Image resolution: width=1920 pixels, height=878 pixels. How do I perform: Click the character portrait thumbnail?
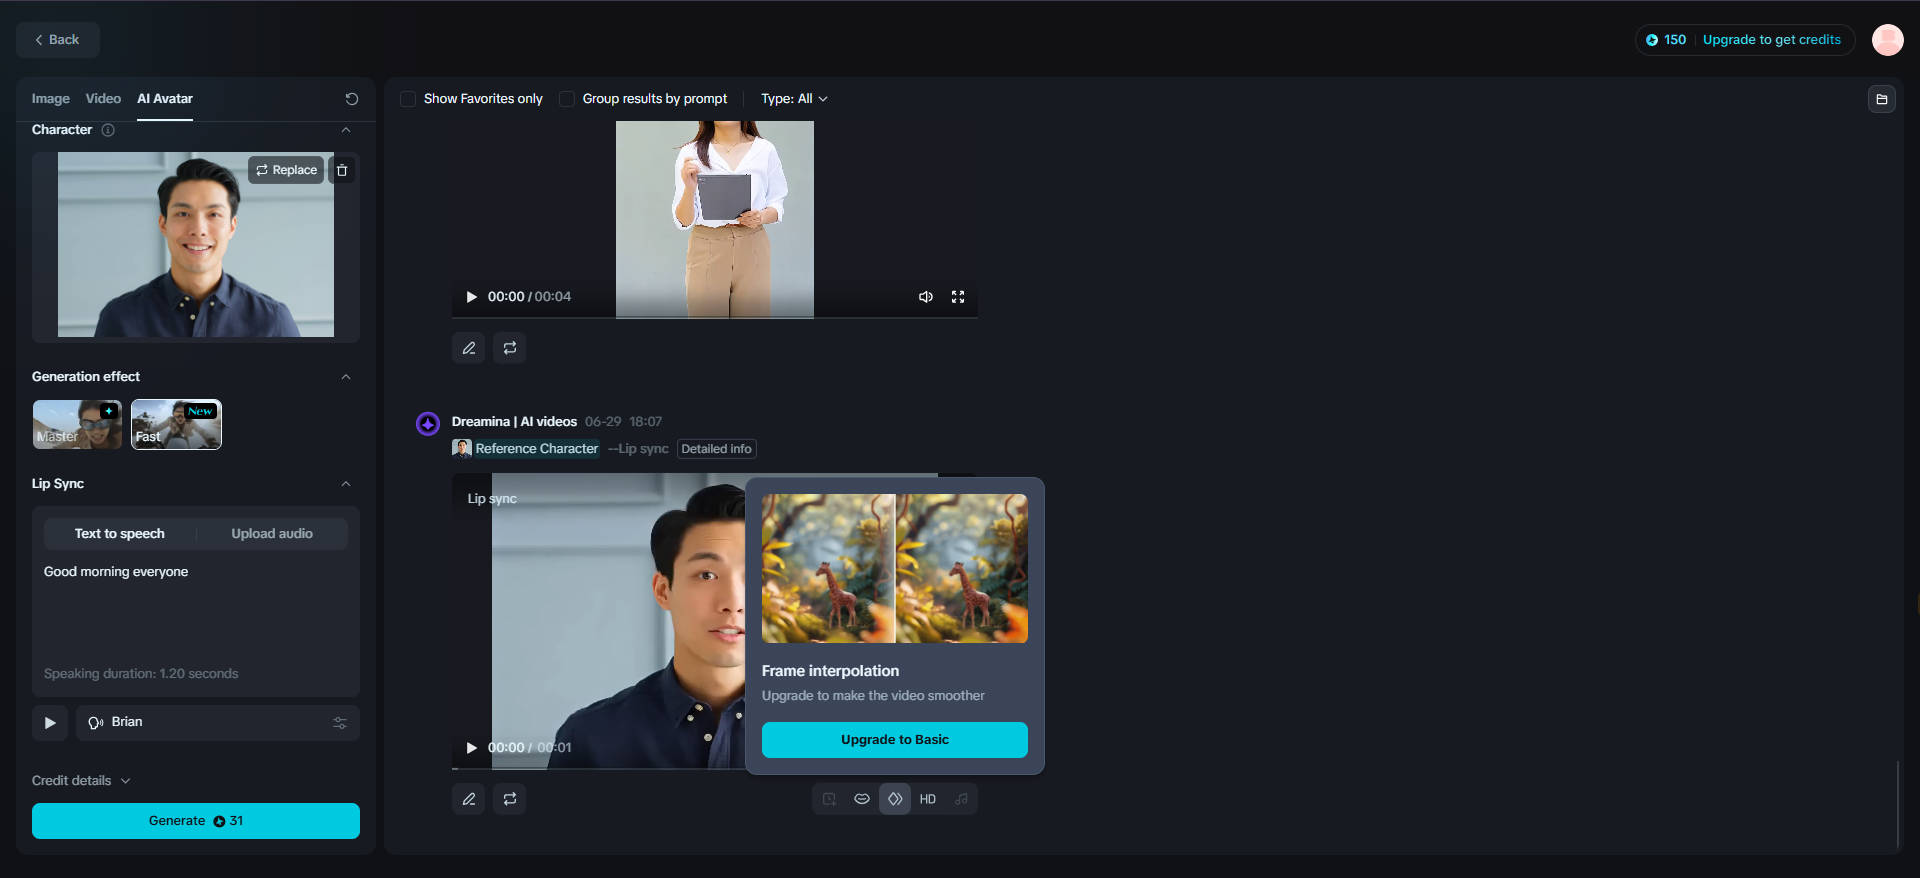196,245
